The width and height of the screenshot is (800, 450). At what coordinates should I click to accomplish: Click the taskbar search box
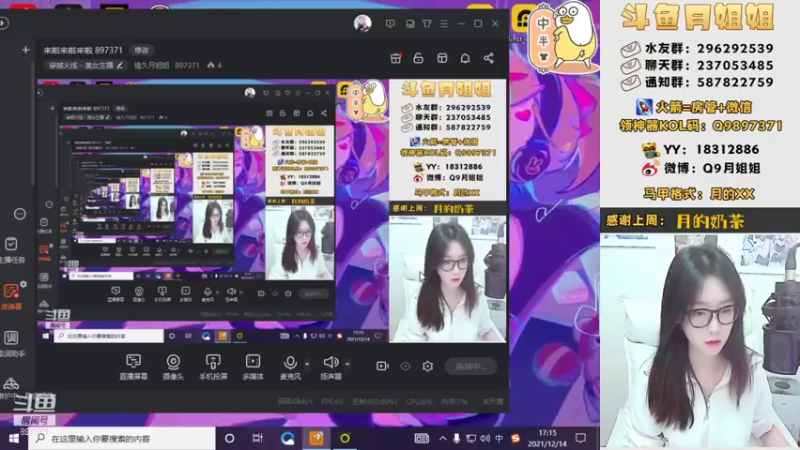[x=121, y=438]
